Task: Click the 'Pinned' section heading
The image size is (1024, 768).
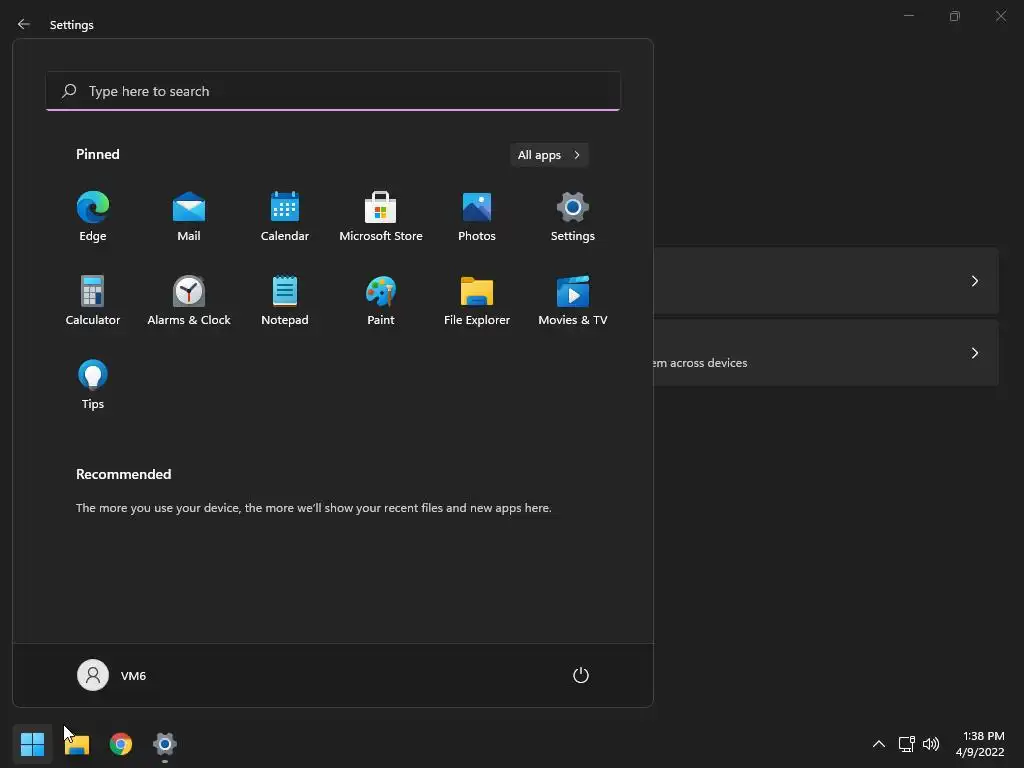Action: [x=98, y=154]
